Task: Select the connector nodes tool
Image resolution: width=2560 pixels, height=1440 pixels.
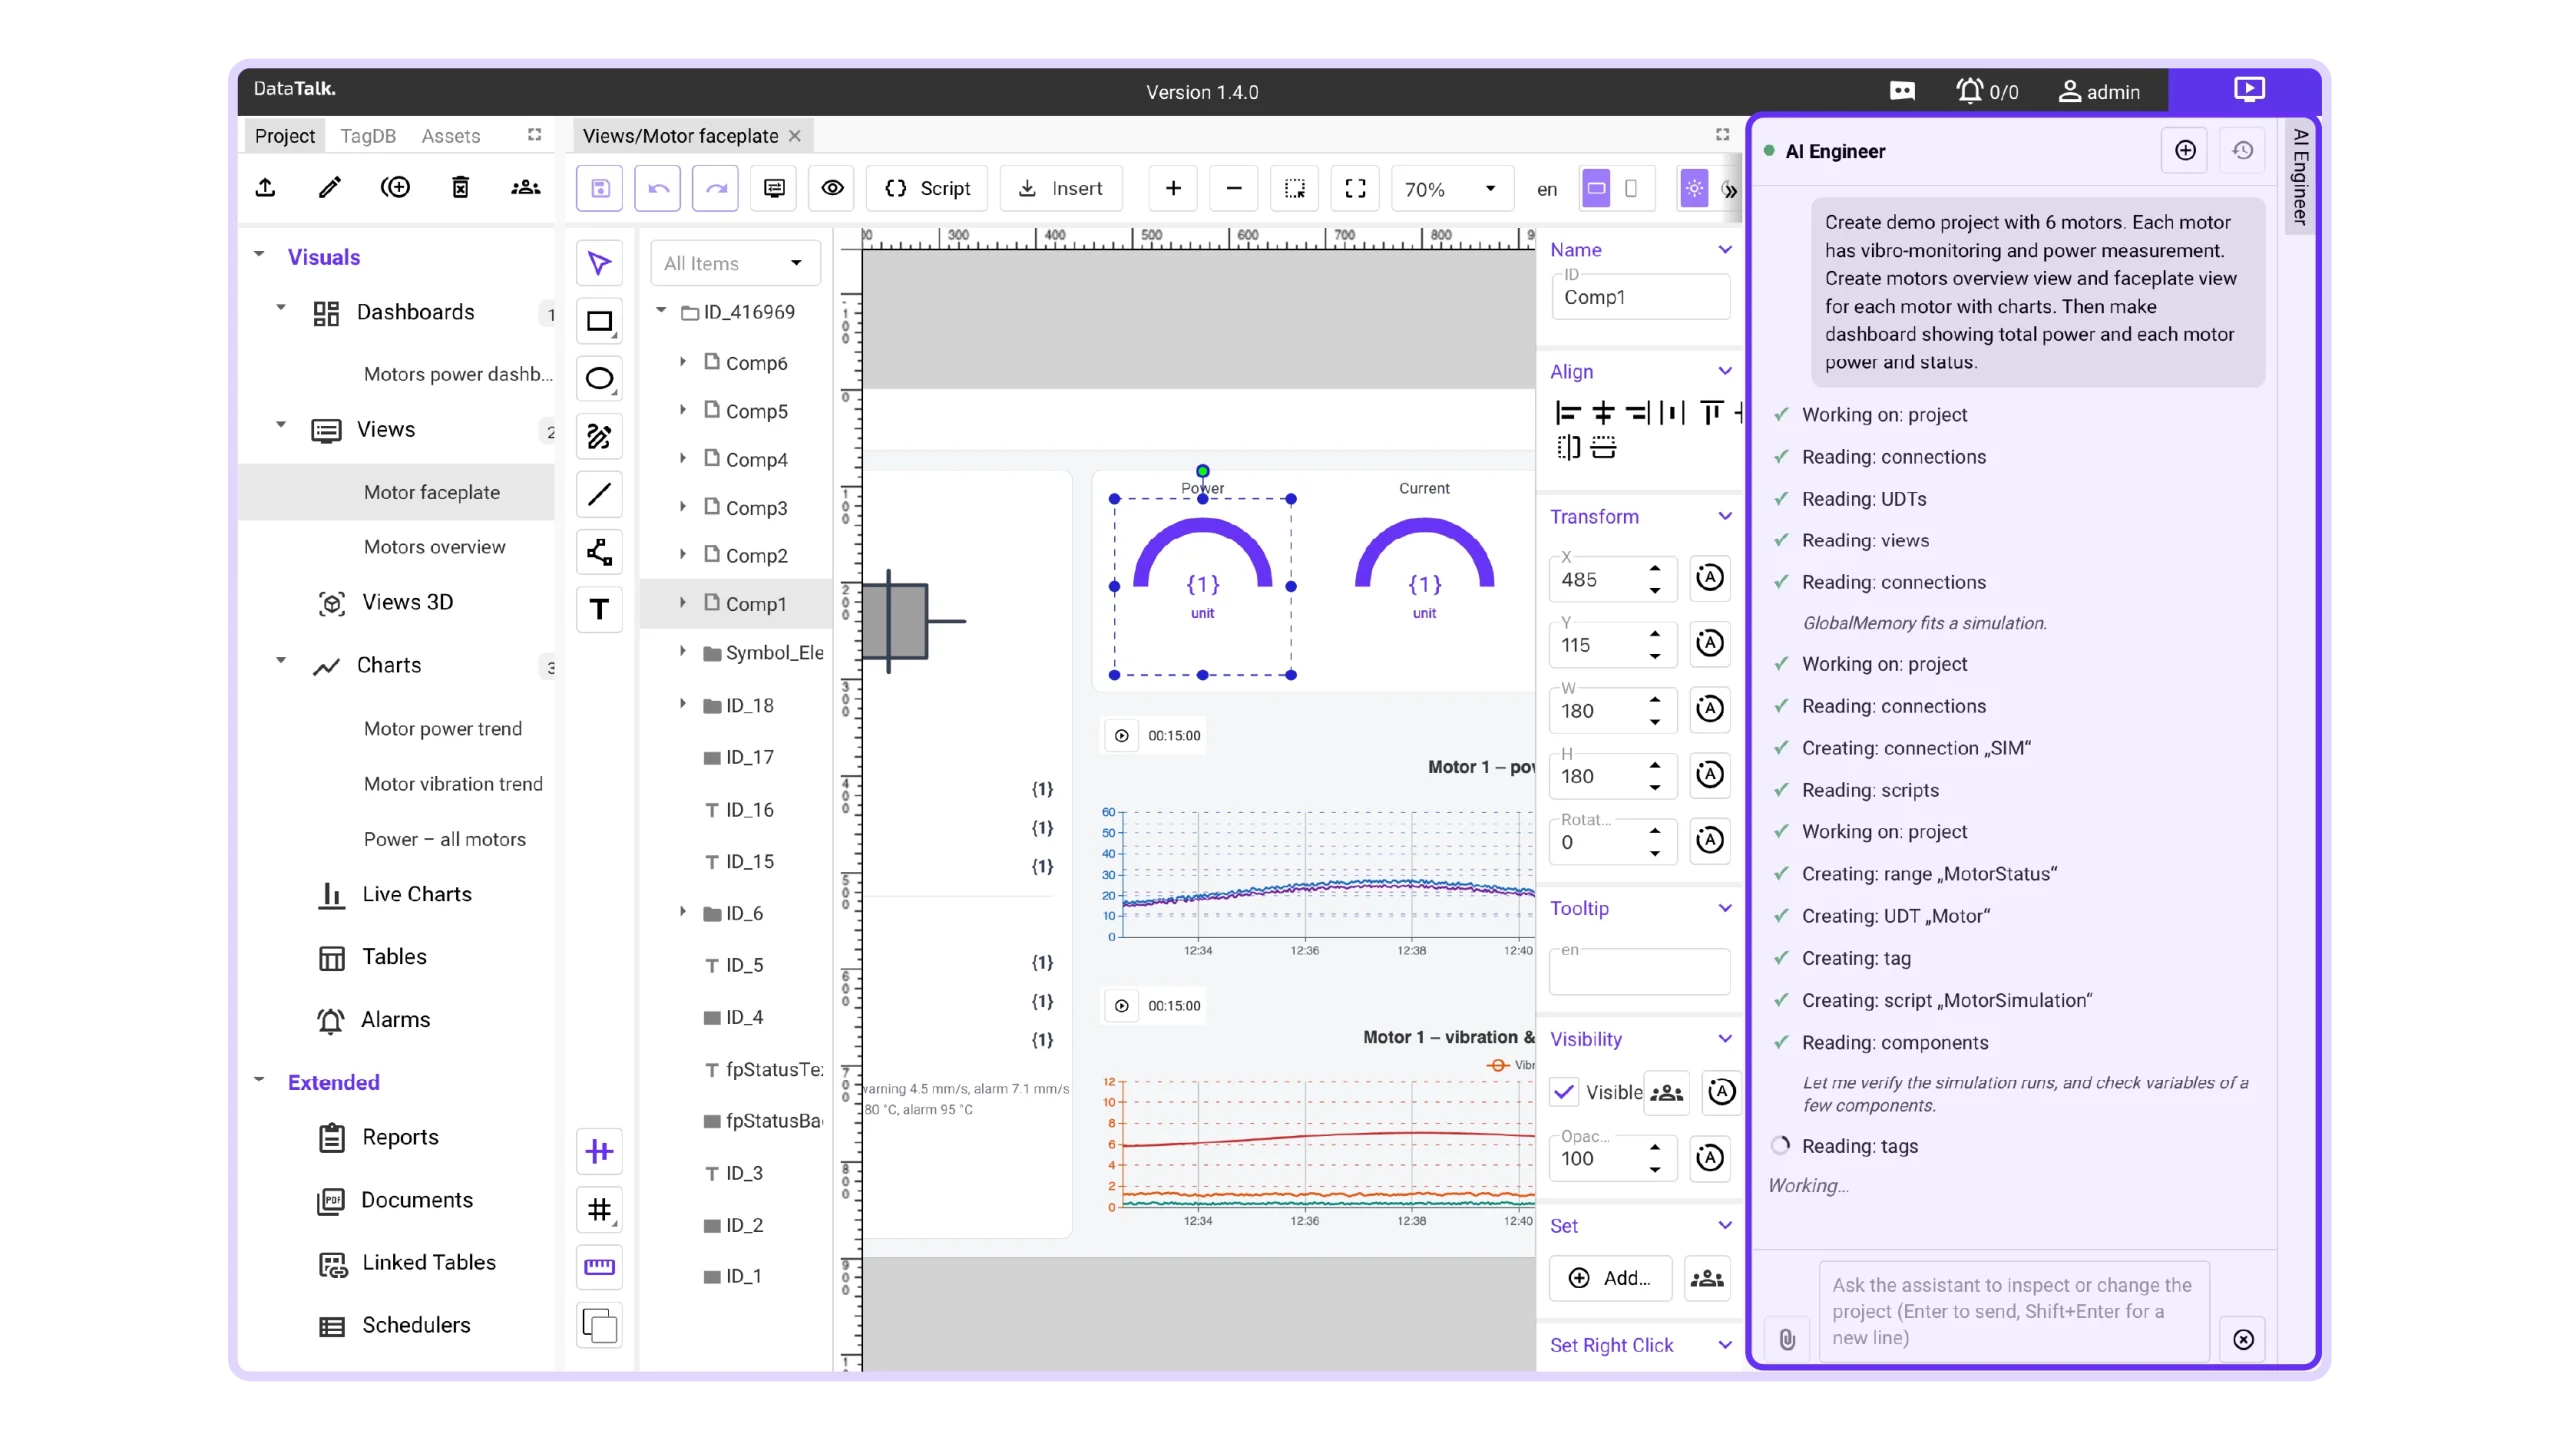Action: [x=599, y=552]
